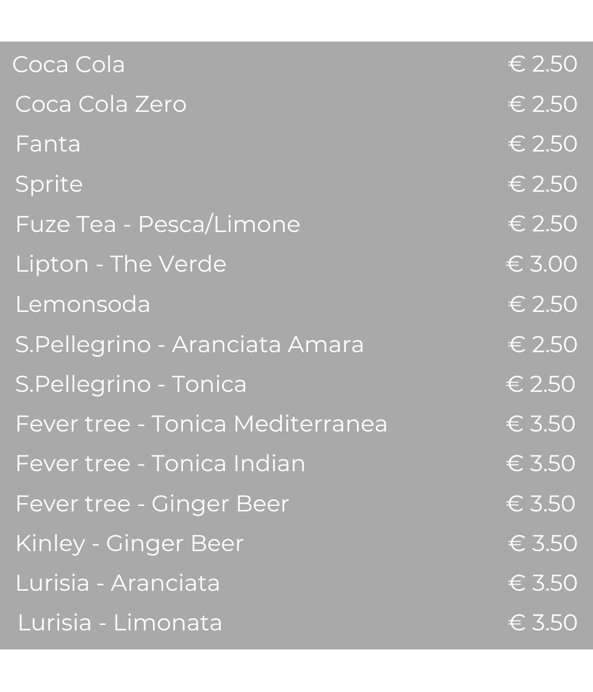The image size is (593, 692).
Task: Tap the € 3.50 price for Lurisia Limonata
Action: click(543, 623)
